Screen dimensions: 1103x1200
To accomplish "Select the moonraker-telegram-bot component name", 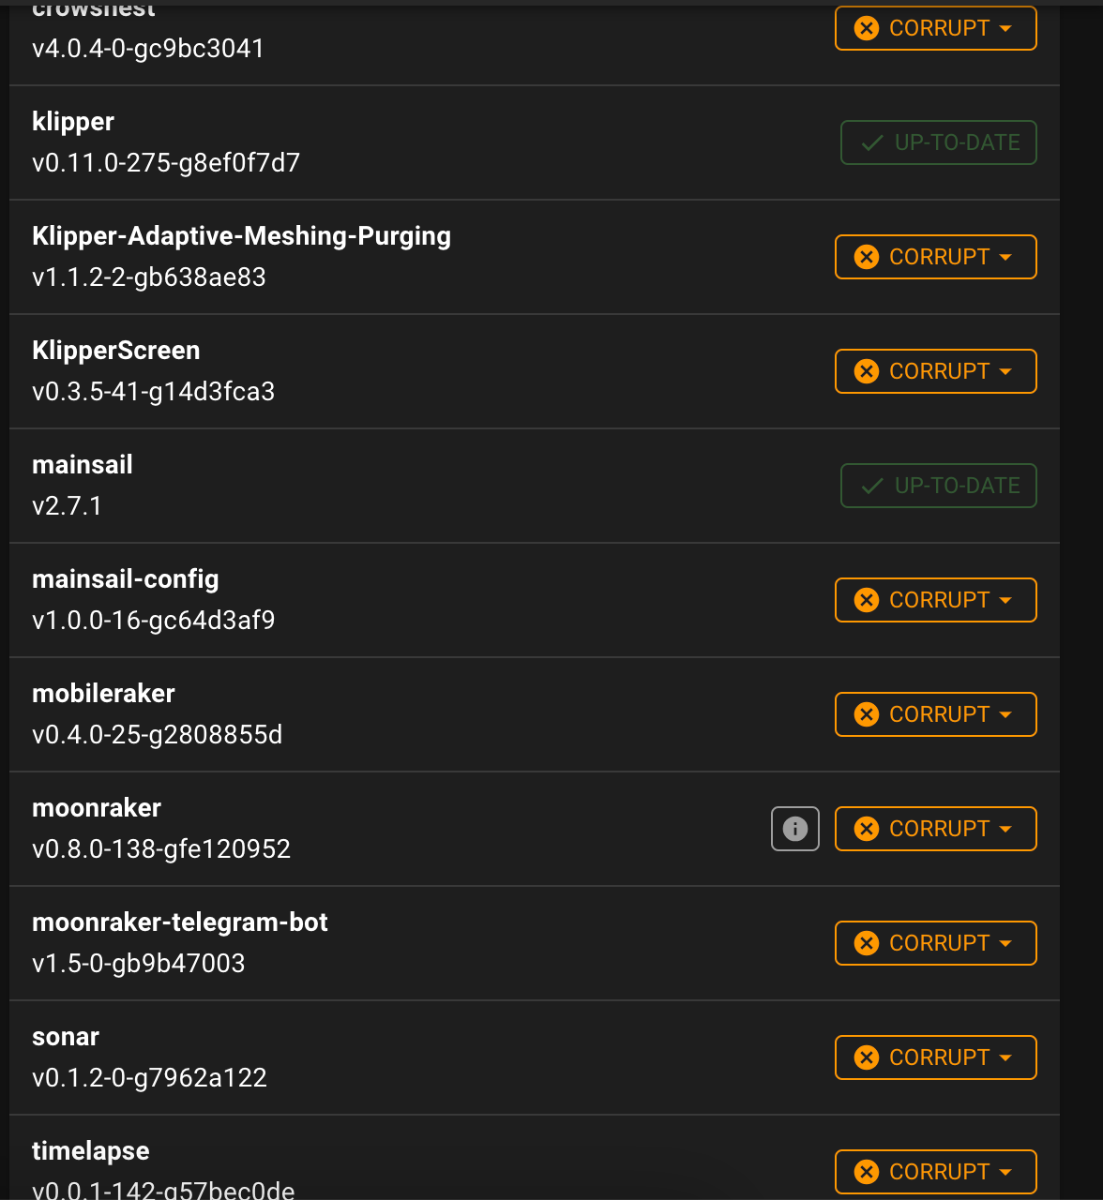I will point(180,922).
